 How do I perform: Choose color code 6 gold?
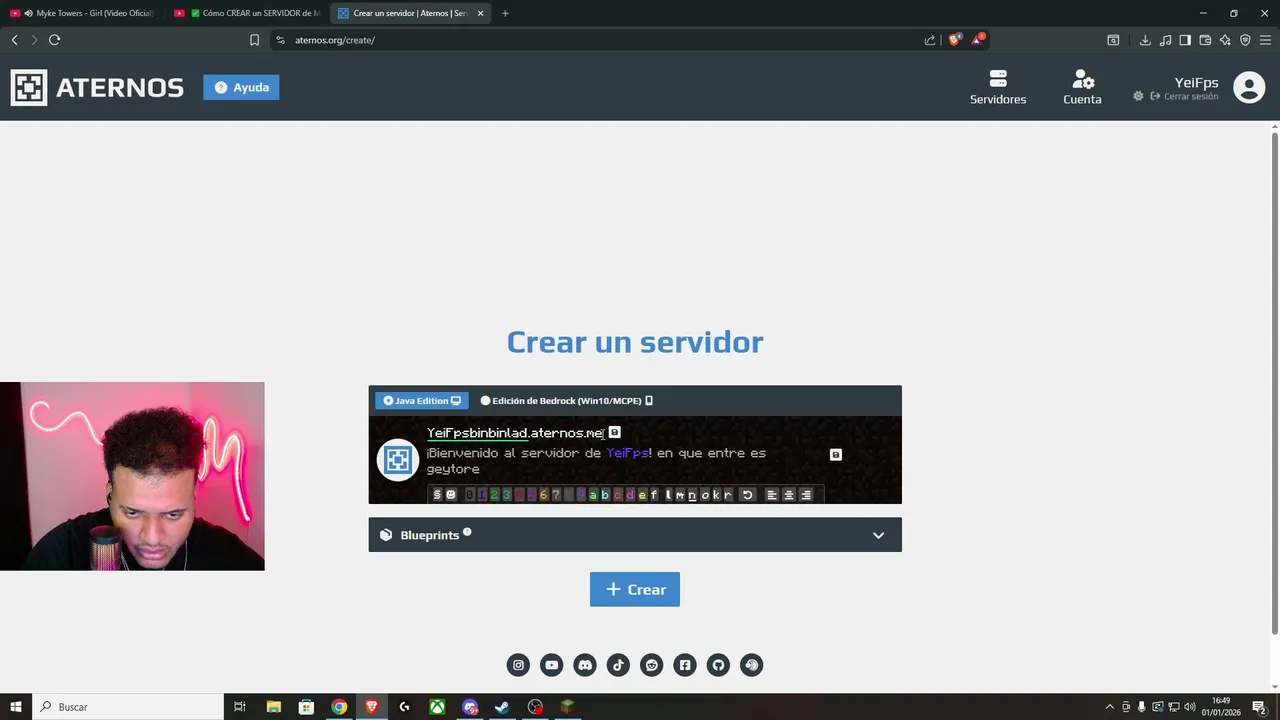(x=543, y=494)
